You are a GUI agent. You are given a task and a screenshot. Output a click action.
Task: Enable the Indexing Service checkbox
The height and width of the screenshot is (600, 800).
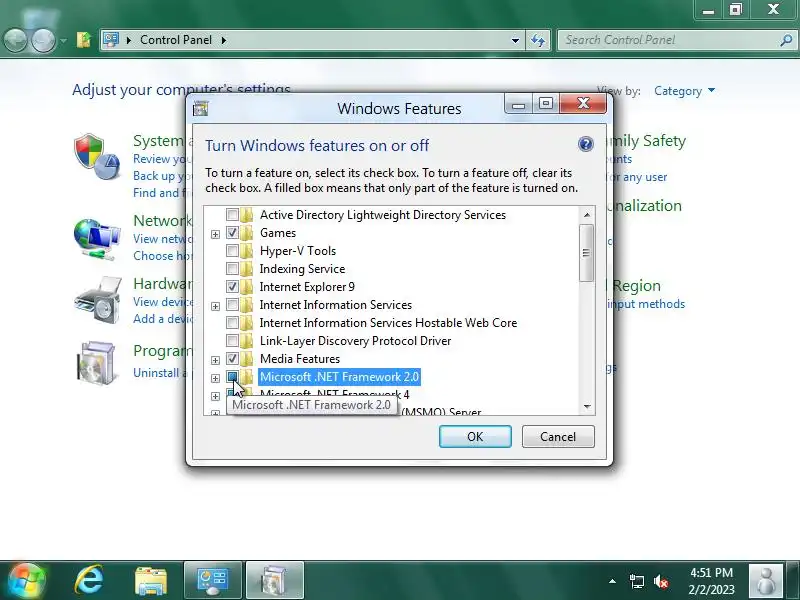tap(232, 268)
